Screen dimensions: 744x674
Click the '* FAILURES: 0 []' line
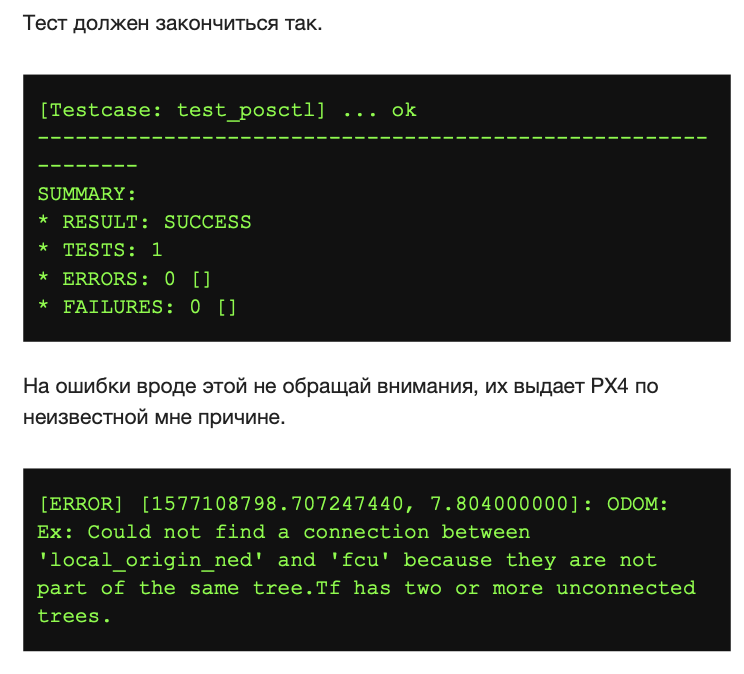pos(137,306)
